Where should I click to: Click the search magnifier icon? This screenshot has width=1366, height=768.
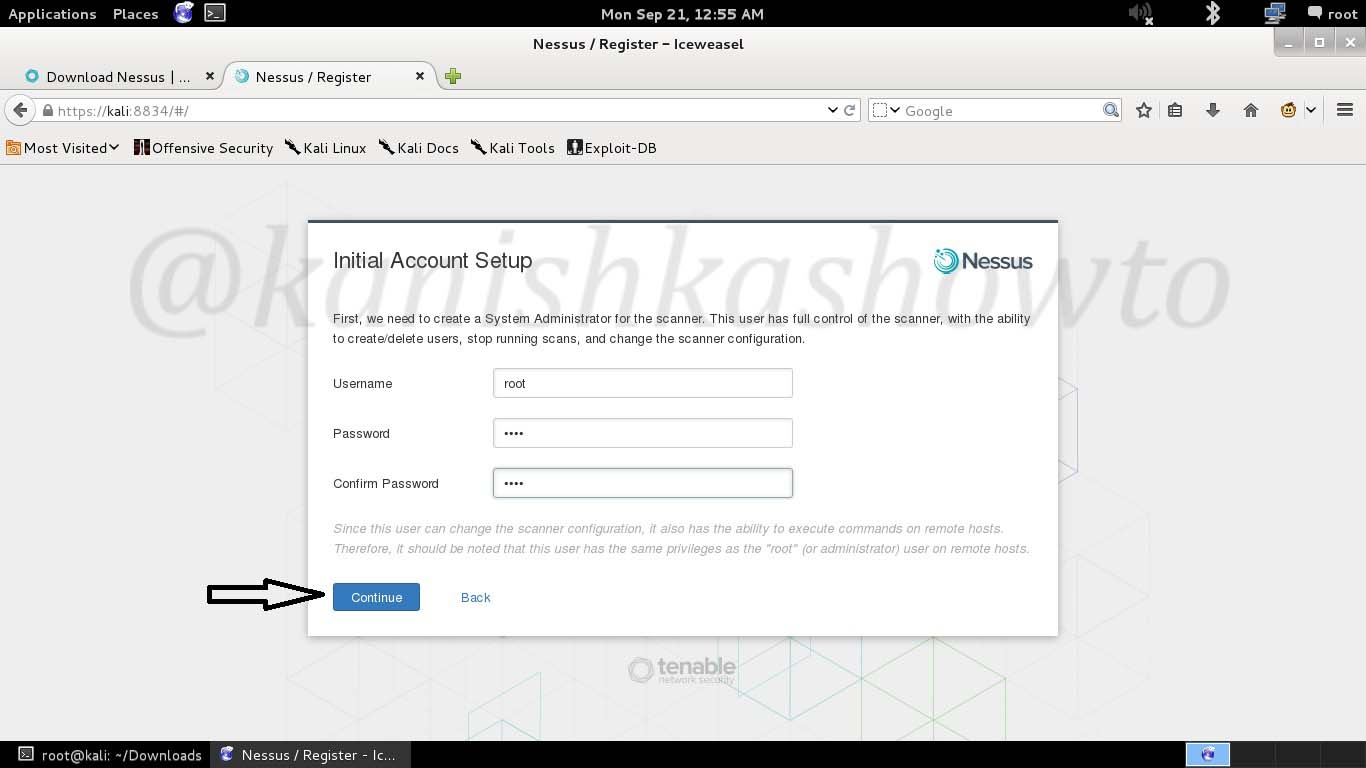point(1111,110)
